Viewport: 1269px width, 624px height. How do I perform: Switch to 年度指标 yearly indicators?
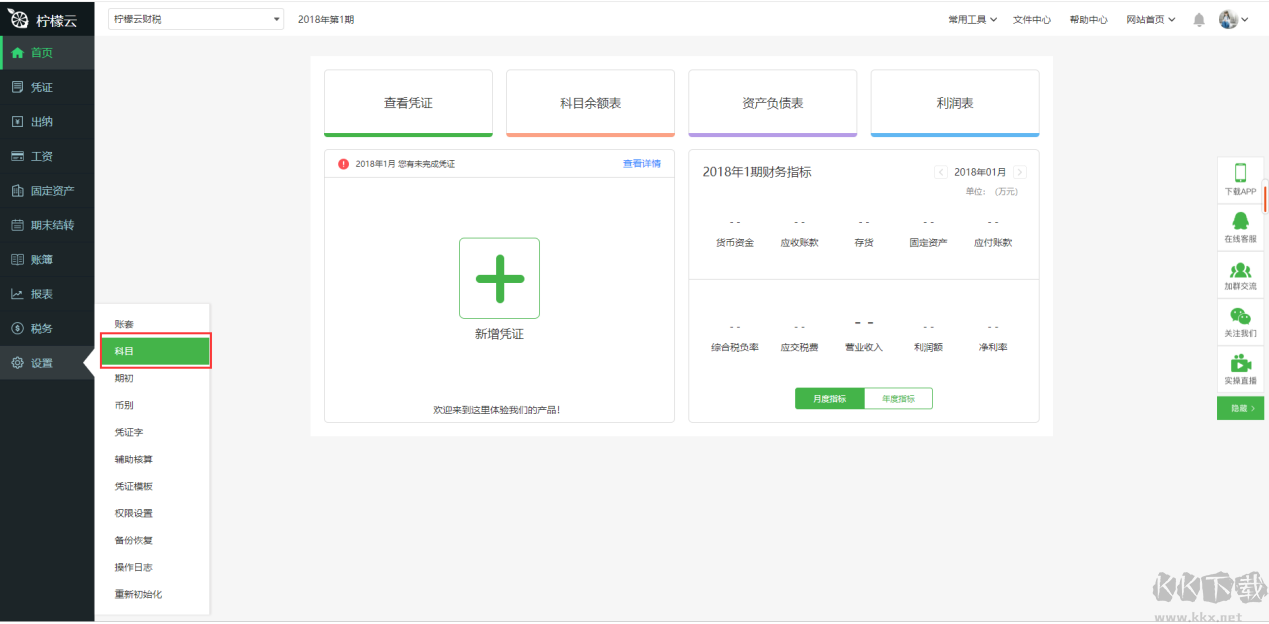tap(898, 399)
